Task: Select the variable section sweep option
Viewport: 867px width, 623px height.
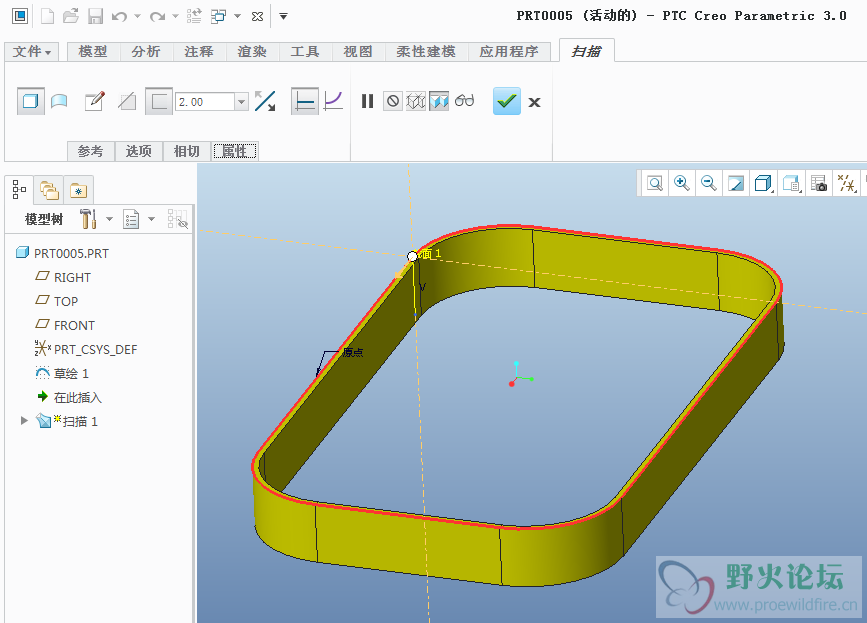Action: coord(333,101)
